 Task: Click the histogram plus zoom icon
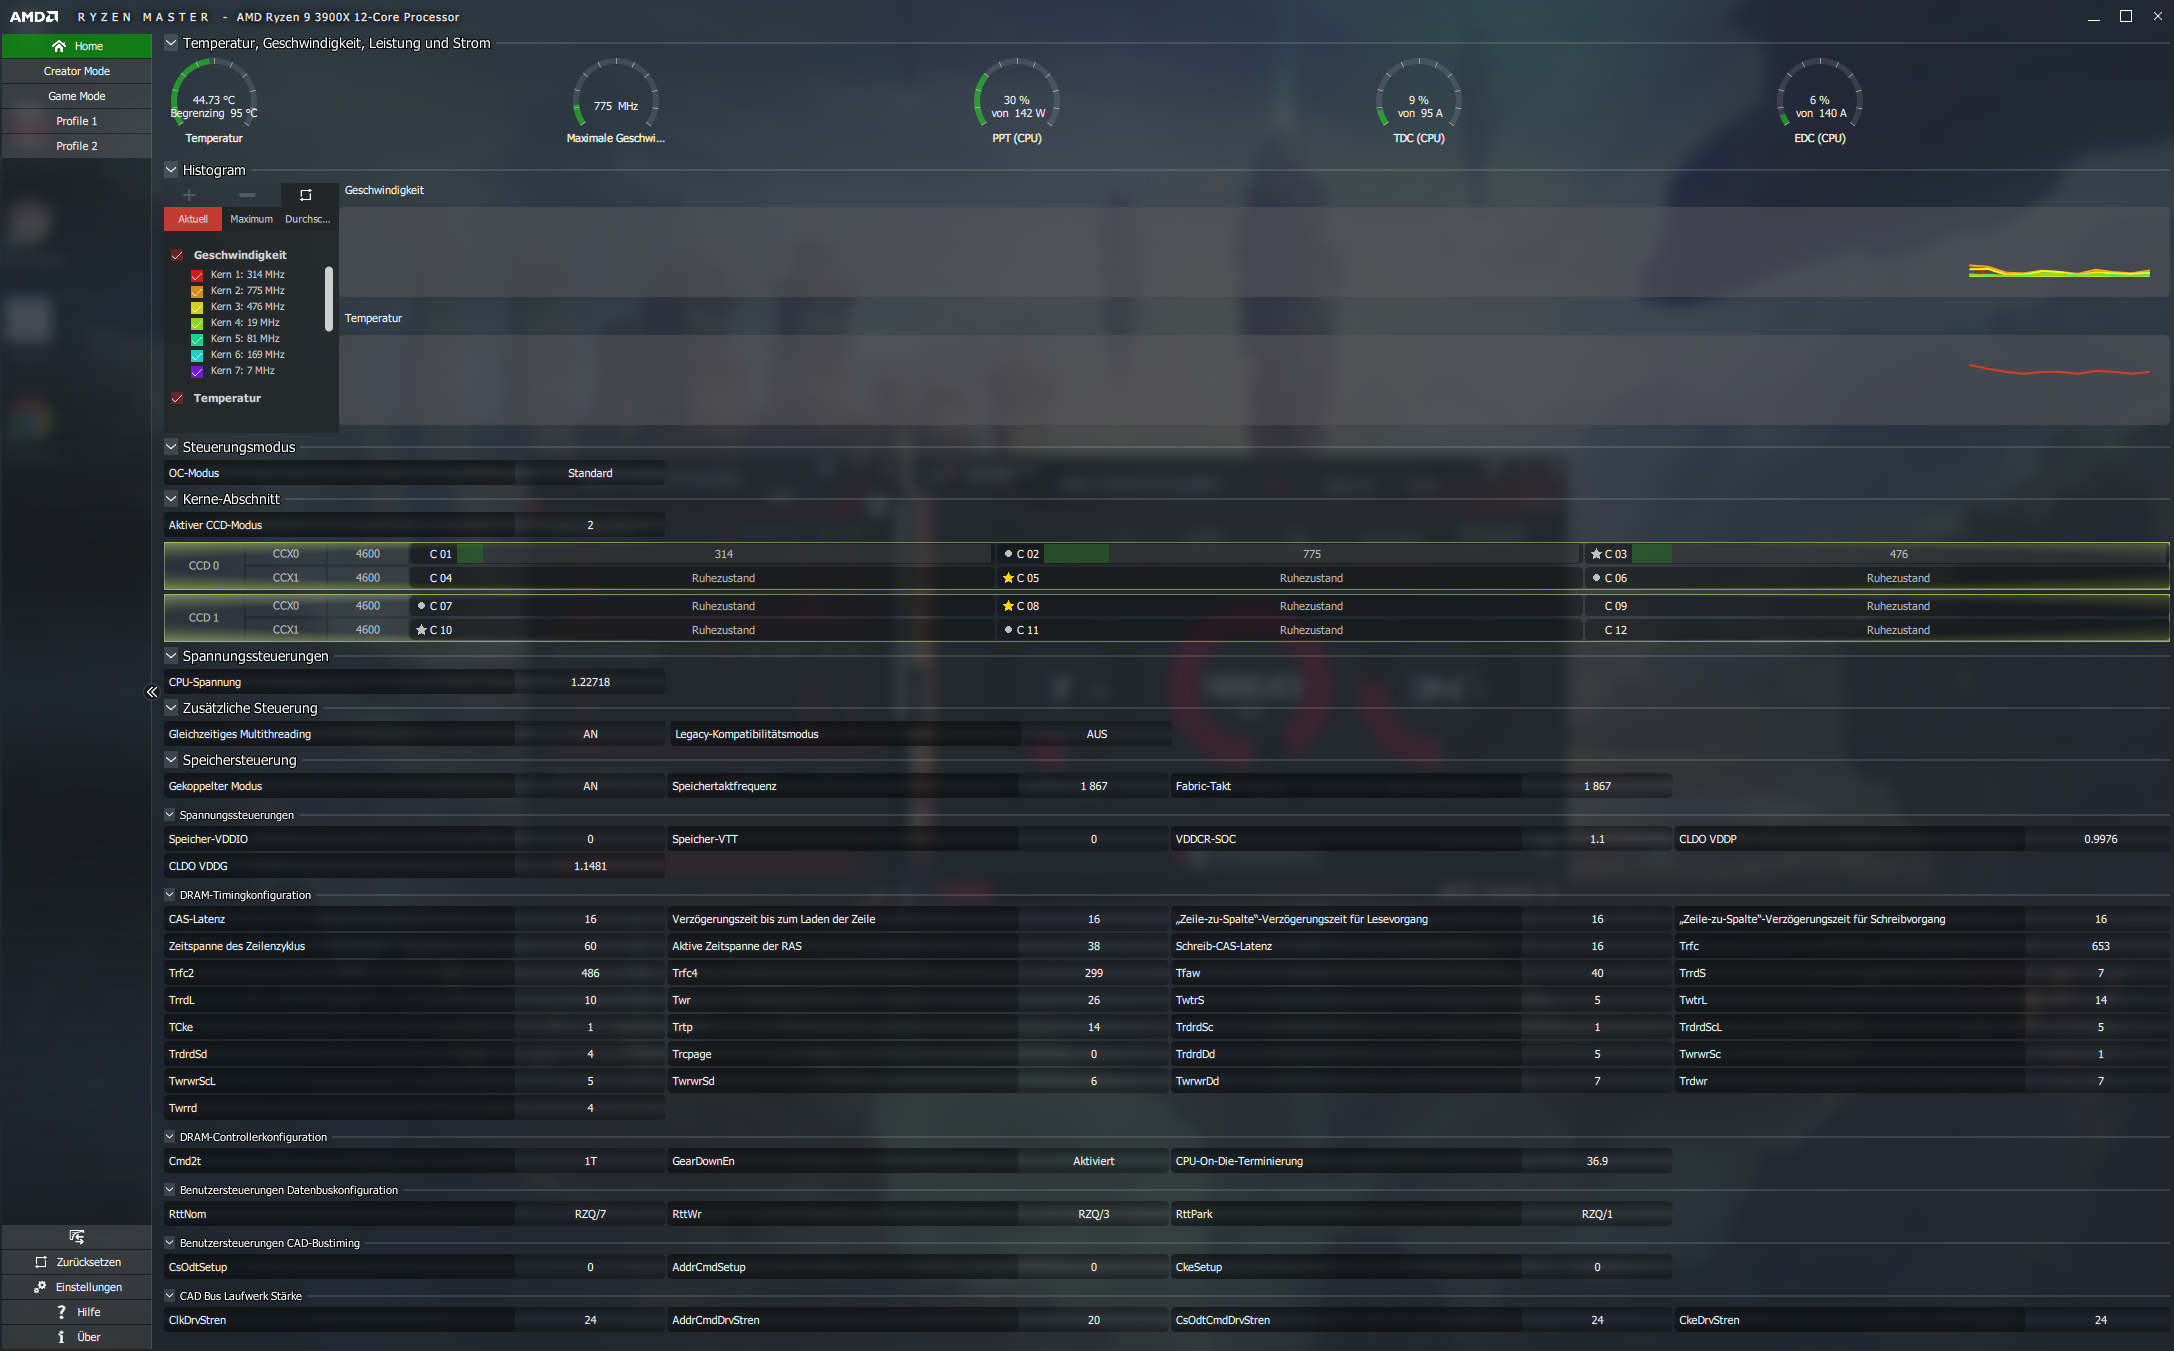(189, 195)
